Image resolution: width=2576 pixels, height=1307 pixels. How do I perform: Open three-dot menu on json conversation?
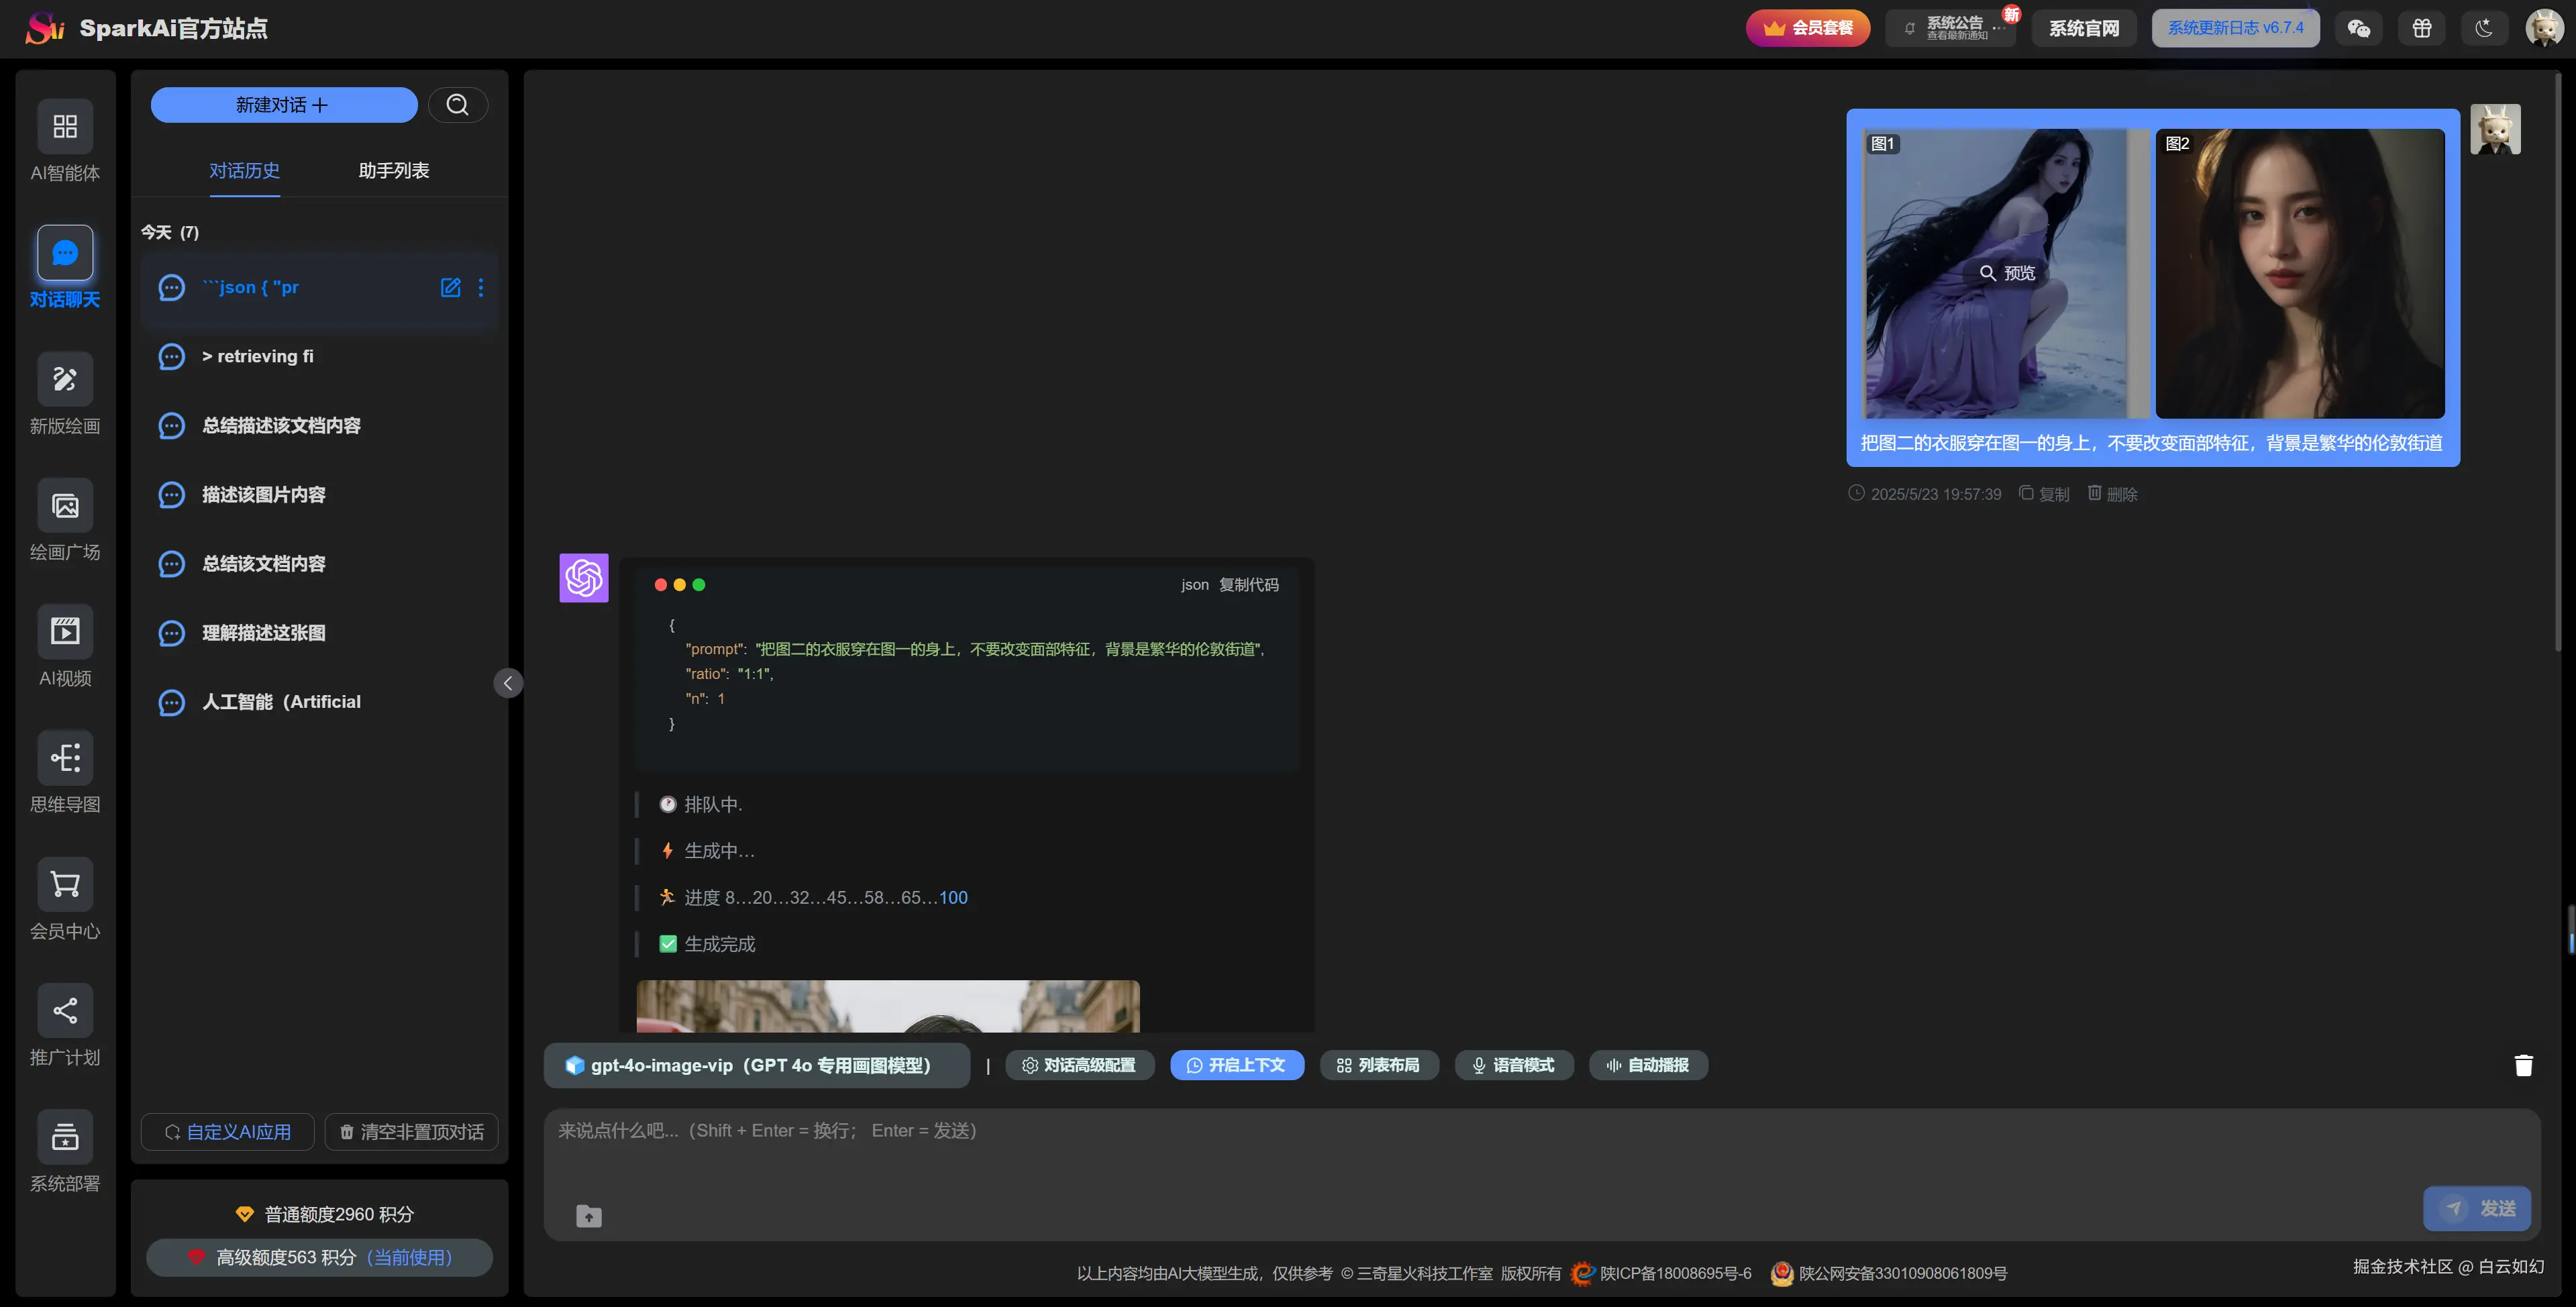[x=481, y=288]
